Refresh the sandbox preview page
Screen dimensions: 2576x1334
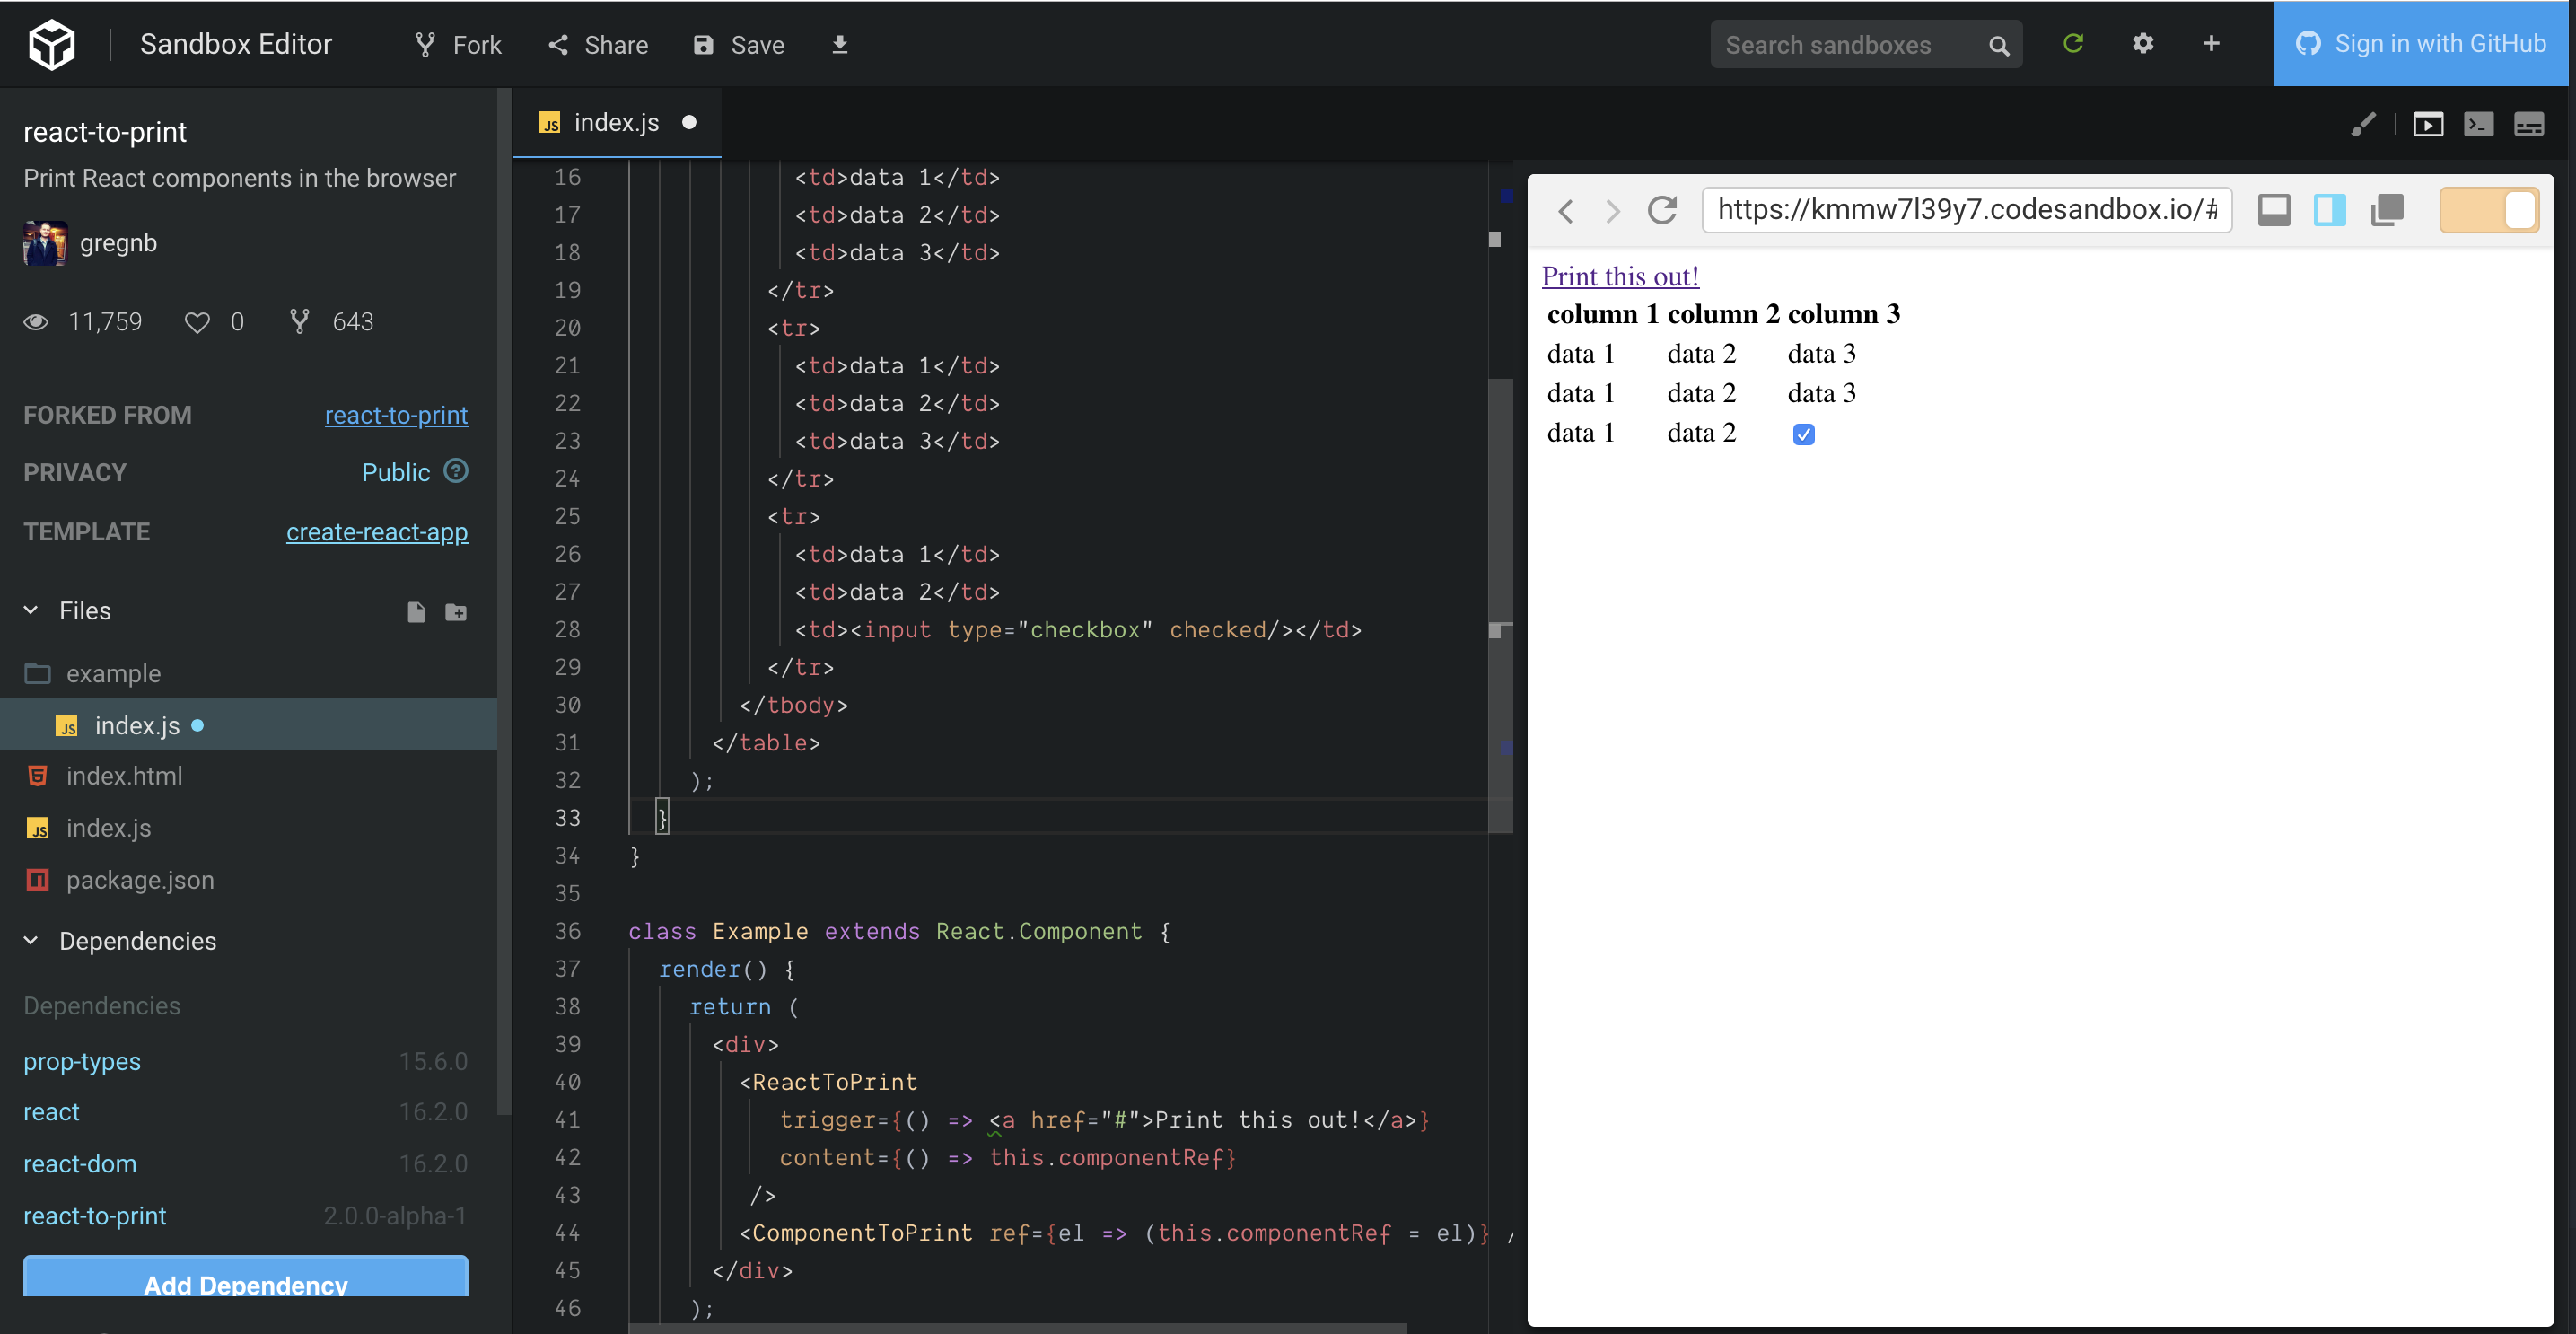pos(1662,210)
